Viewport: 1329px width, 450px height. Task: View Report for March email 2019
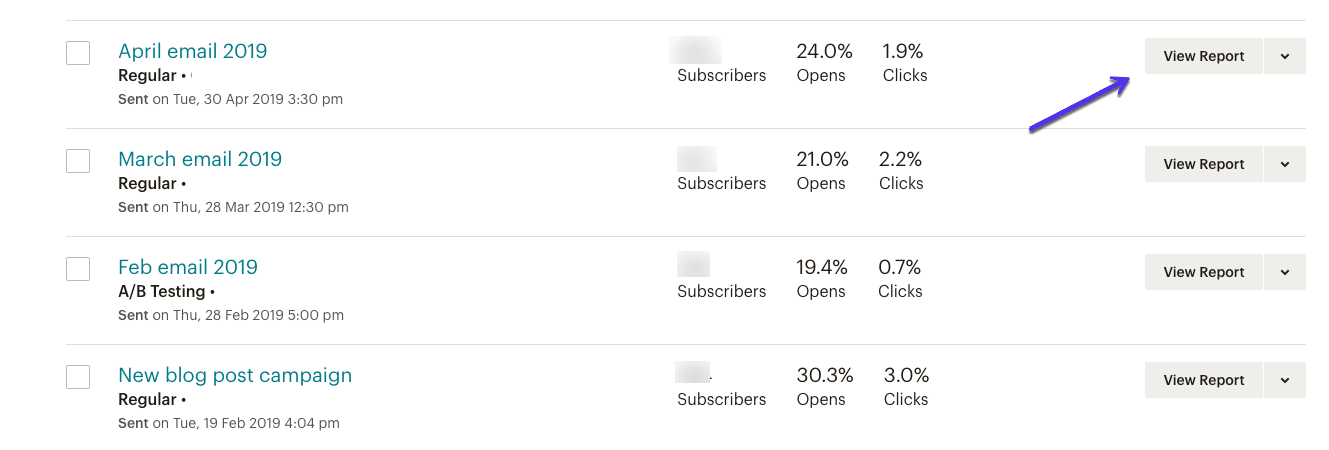click(x=1203, y=164)
